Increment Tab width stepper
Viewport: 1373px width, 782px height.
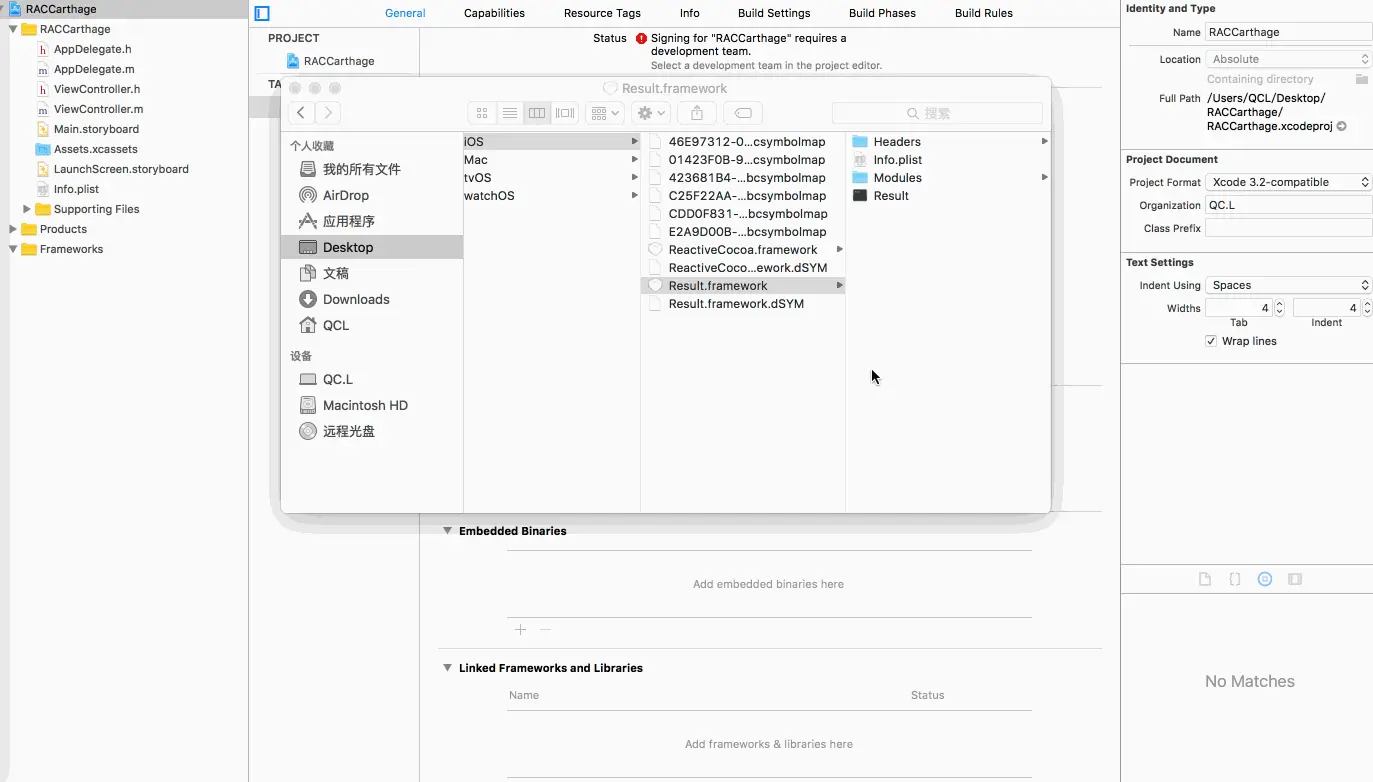[x=1280, y=304]
